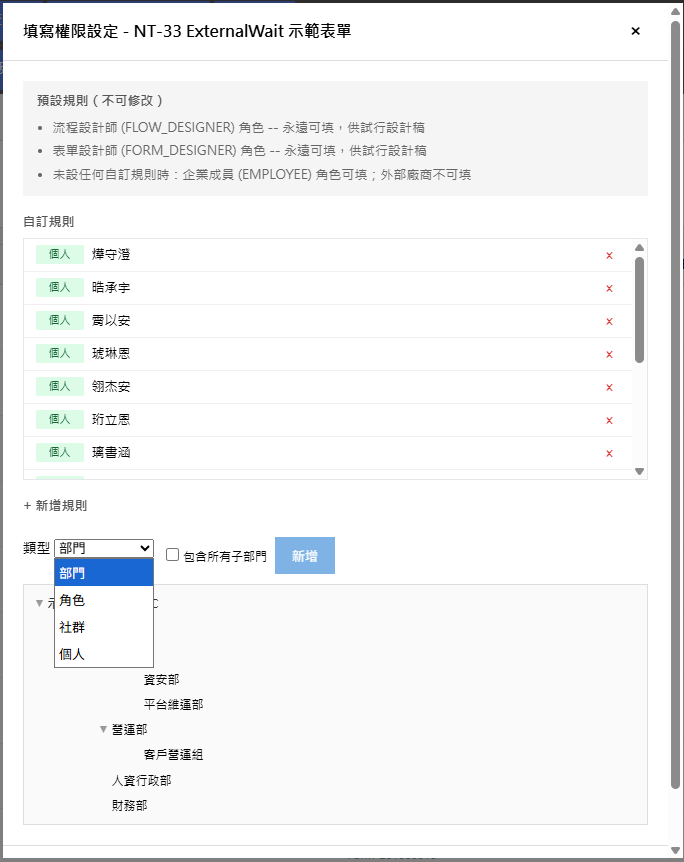Click the 企業成員 (EMPLOYEE) default rule line
The image size is (684, 862).
click(x=262, y=175)
